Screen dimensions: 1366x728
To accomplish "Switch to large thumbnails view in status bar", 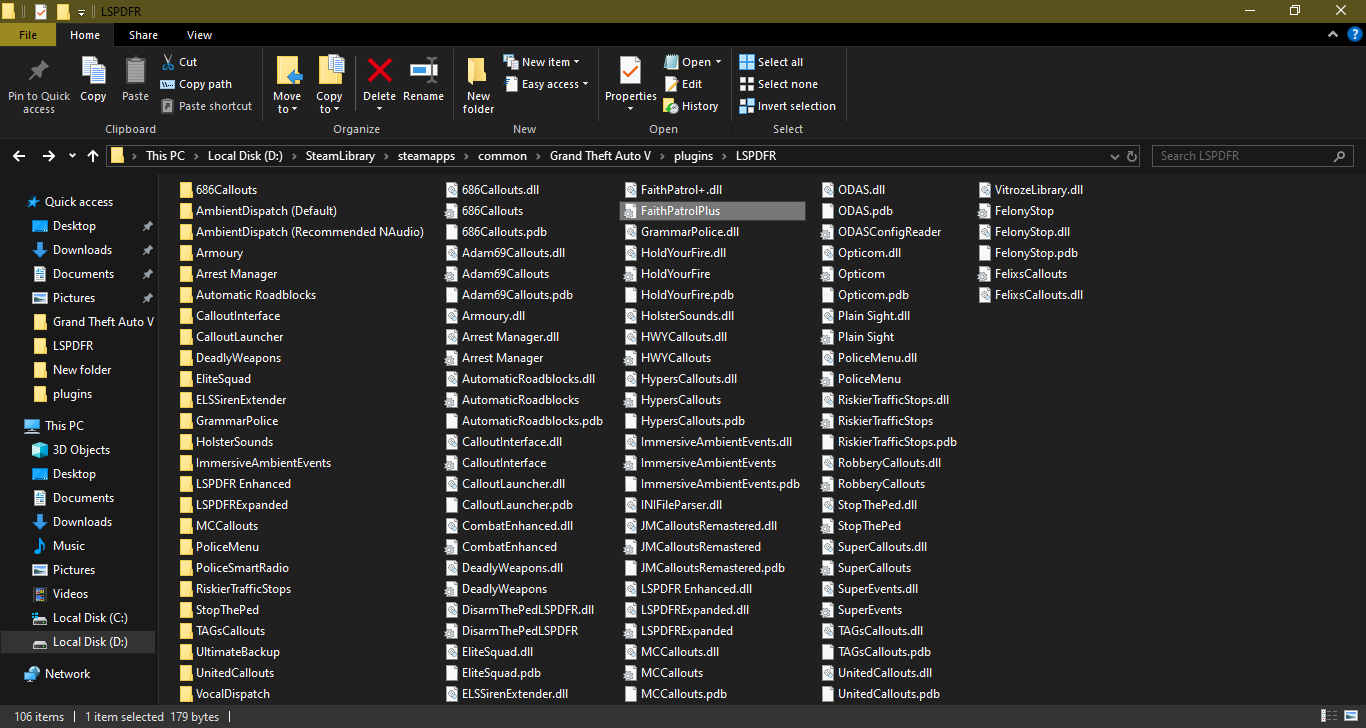I will 1350,716.
